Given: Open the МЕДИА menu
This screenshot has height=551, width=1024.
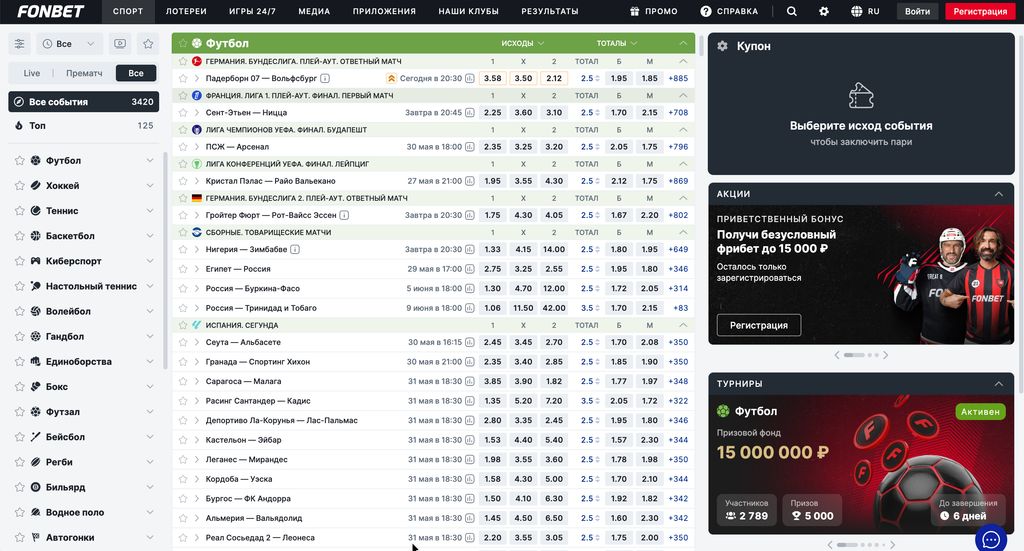Looking at the screenshot, I should tap(314, 11).
